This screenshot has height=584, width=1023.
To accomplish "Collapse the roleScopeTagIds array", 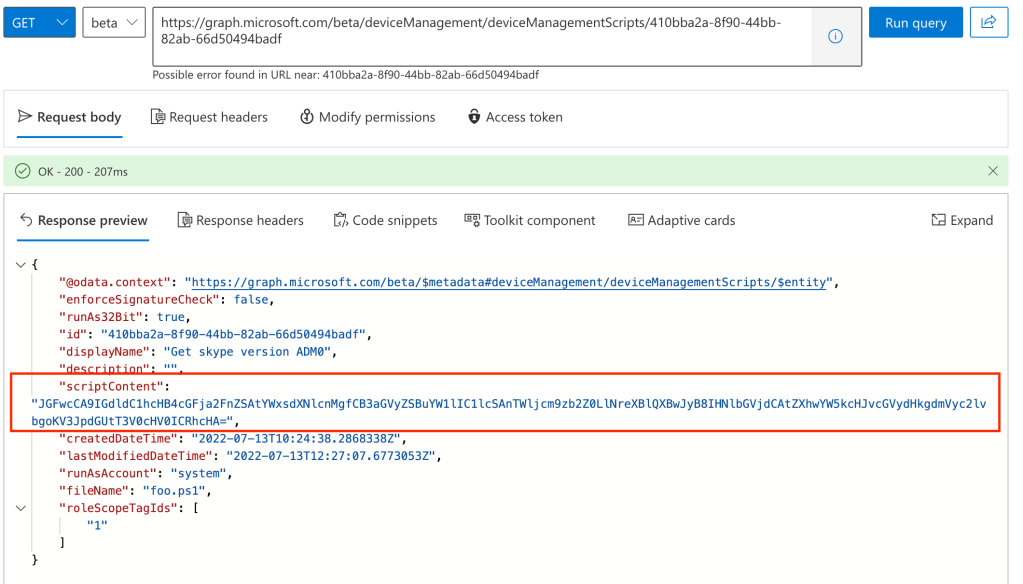I will (22, 508).
